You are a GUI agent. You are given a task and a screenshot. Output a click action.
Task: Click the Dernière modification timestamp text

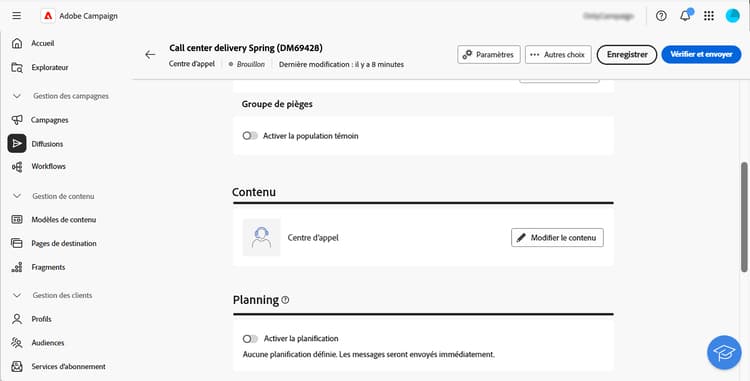point(342,64)
